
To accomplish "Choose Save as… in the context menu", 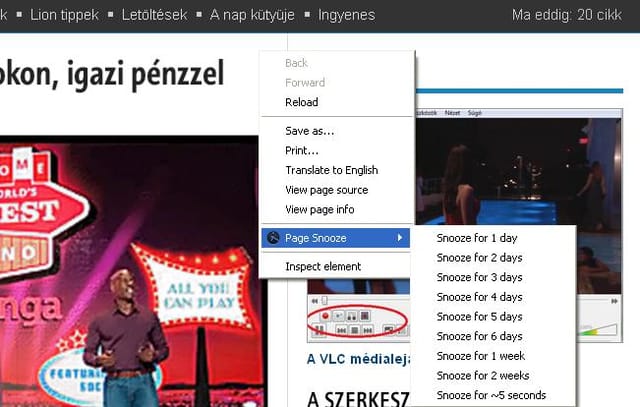I will click(309, 131).
